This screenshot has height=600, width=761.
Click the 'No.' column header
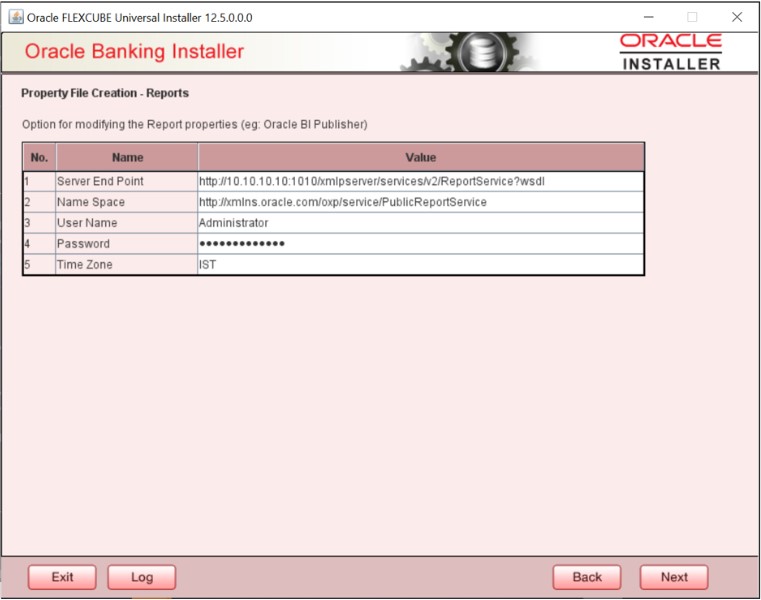pos(39,157)
